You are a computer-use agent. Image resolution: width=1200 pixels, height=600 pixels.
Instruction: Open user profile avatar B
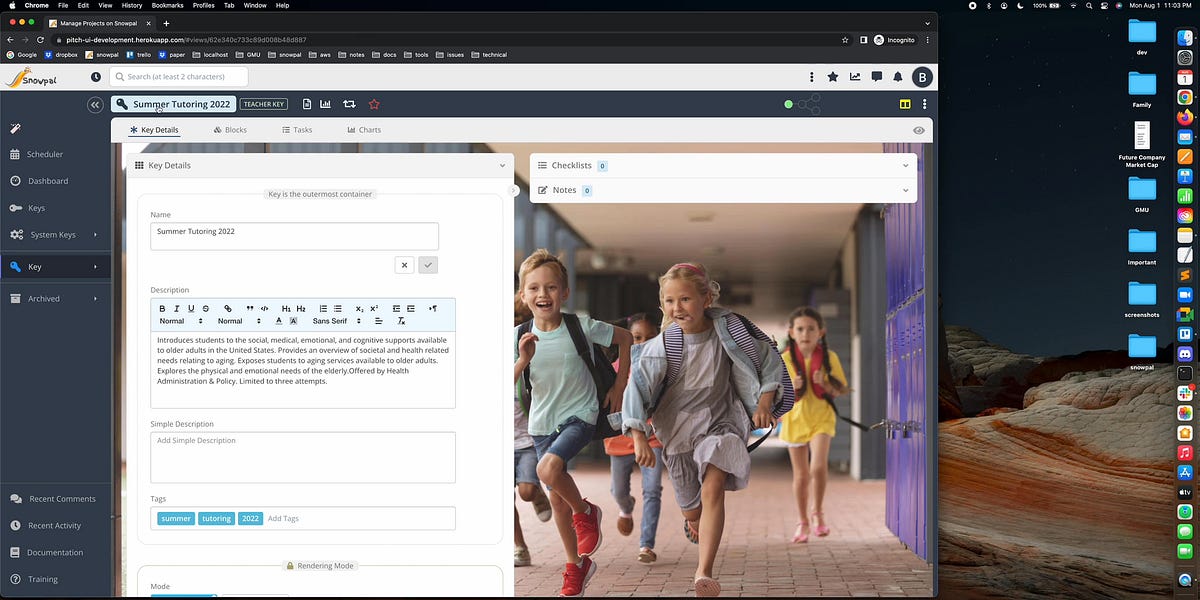pos(922,77)
